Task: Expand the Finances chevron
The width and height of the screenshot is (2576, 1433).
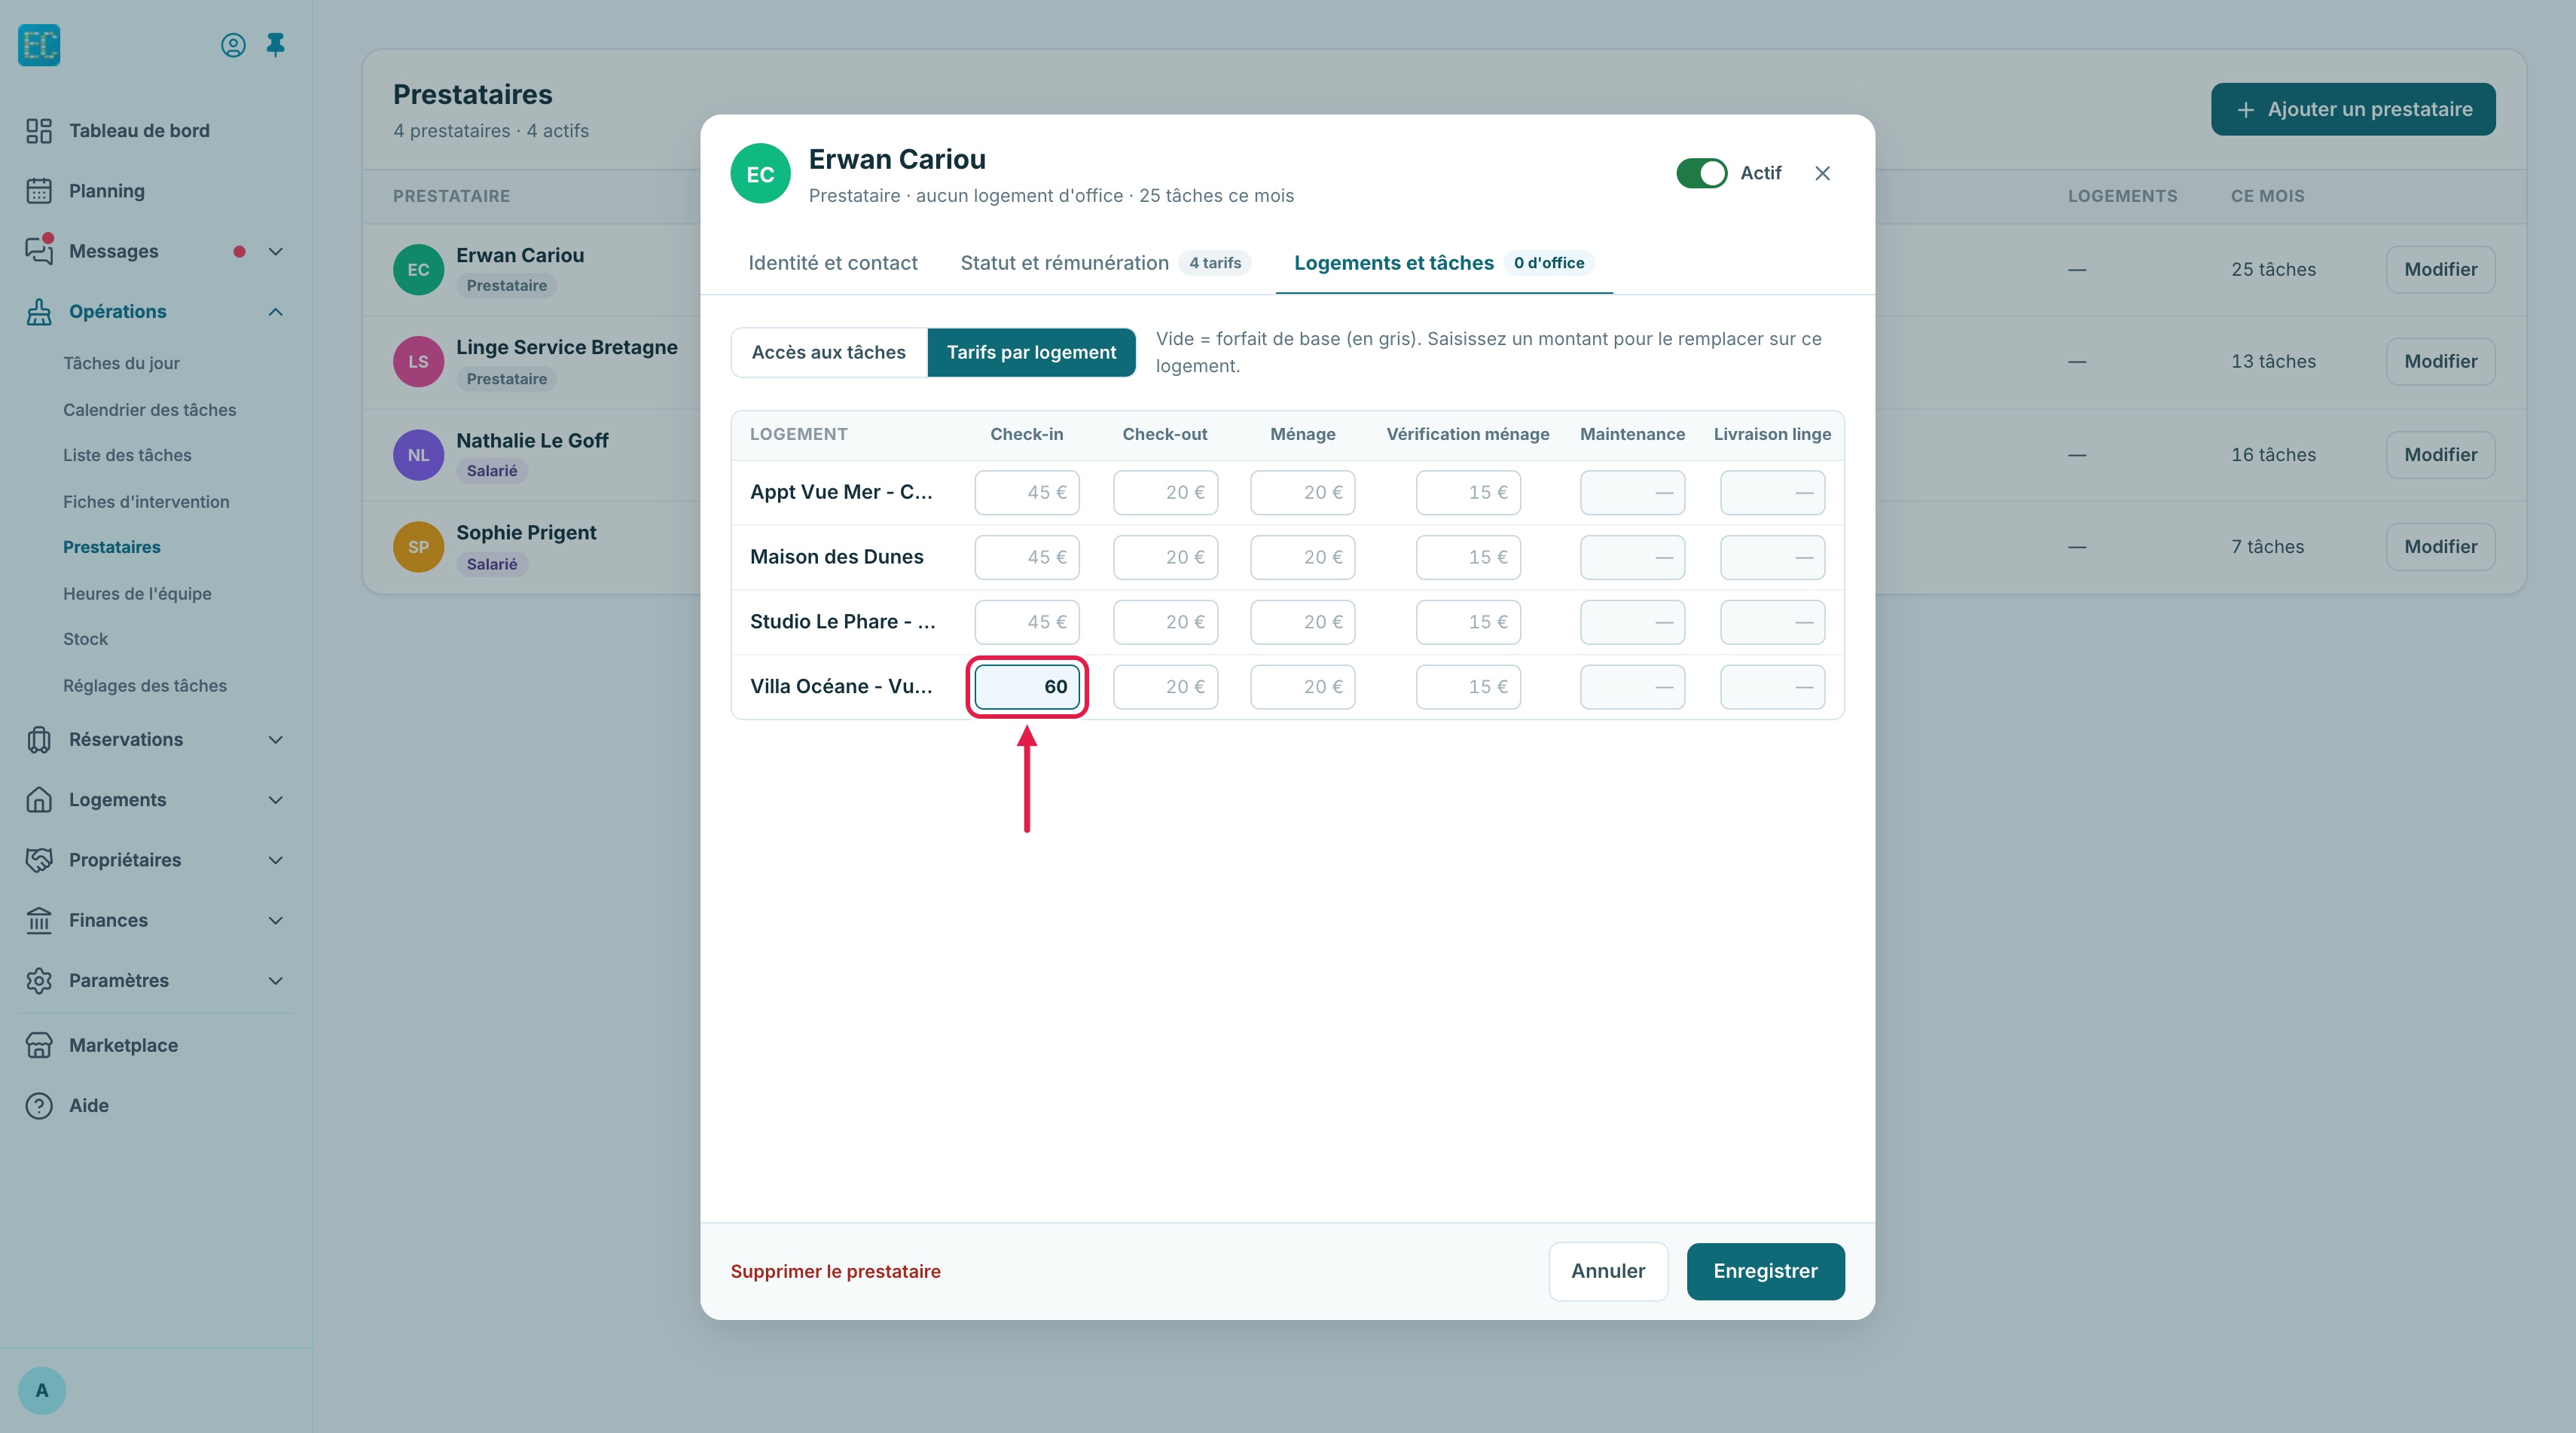Action: pyautogui.click(x=276, y=920)
